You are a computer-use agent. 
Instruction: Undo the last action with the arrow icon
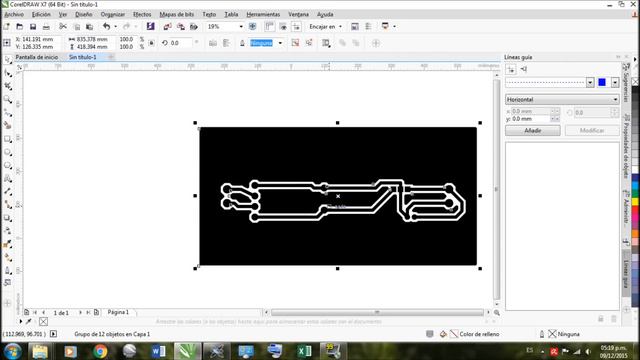pyautogui.click(x=107, y=27)
